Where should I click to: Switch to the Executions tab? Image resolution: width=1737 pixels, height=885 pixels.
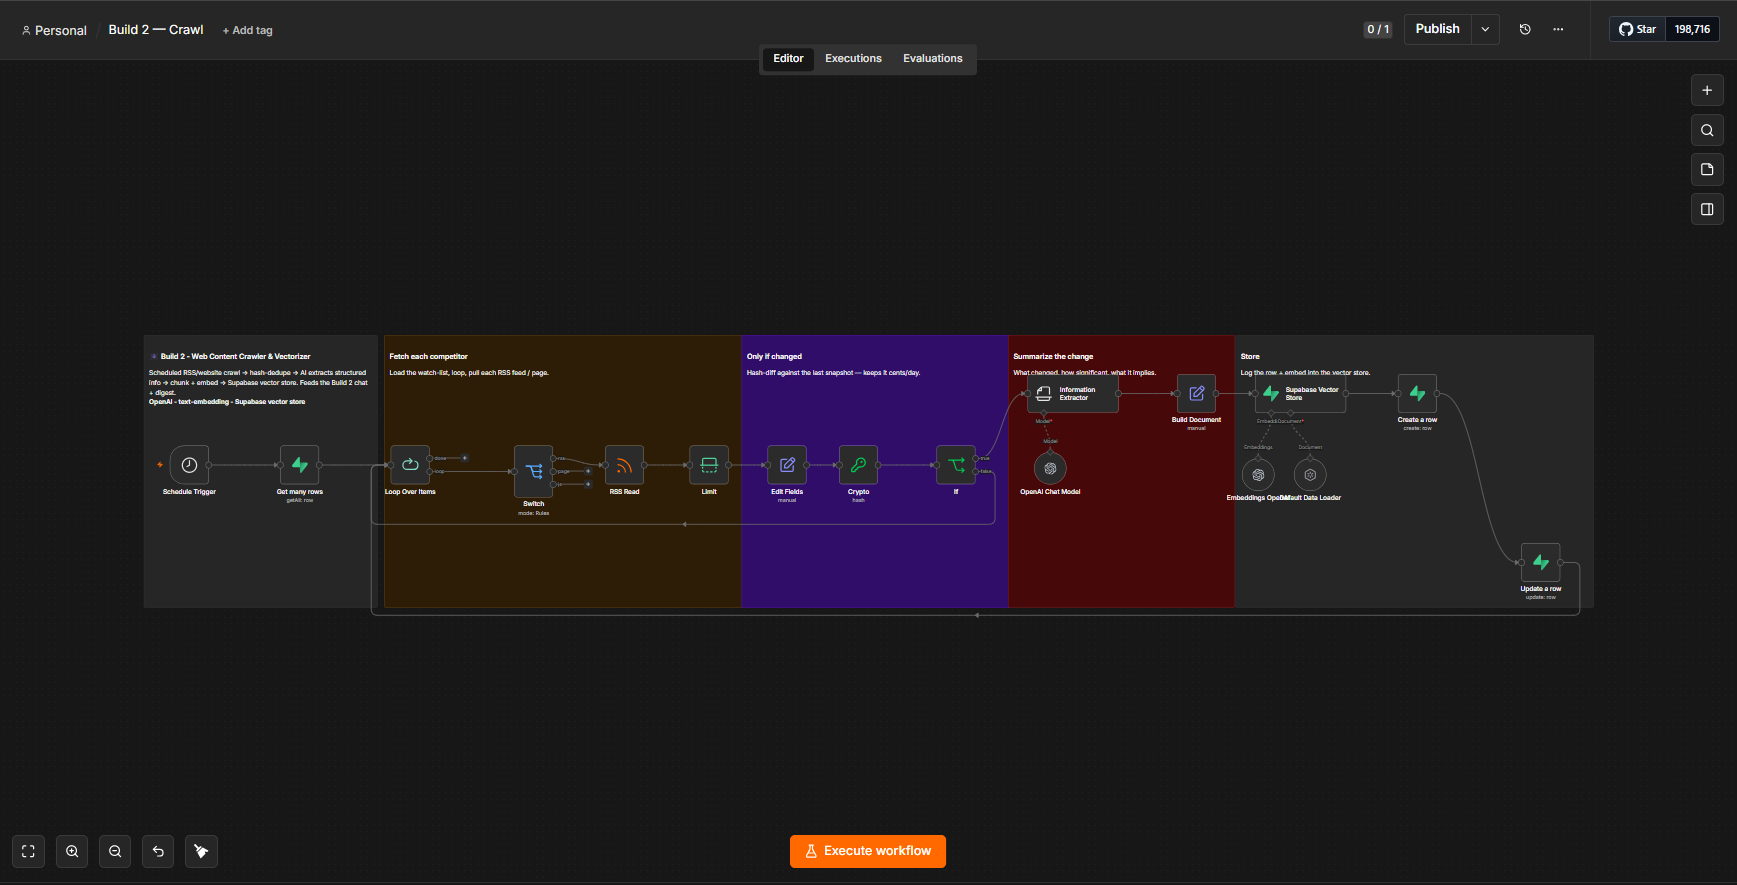point(853,59)
